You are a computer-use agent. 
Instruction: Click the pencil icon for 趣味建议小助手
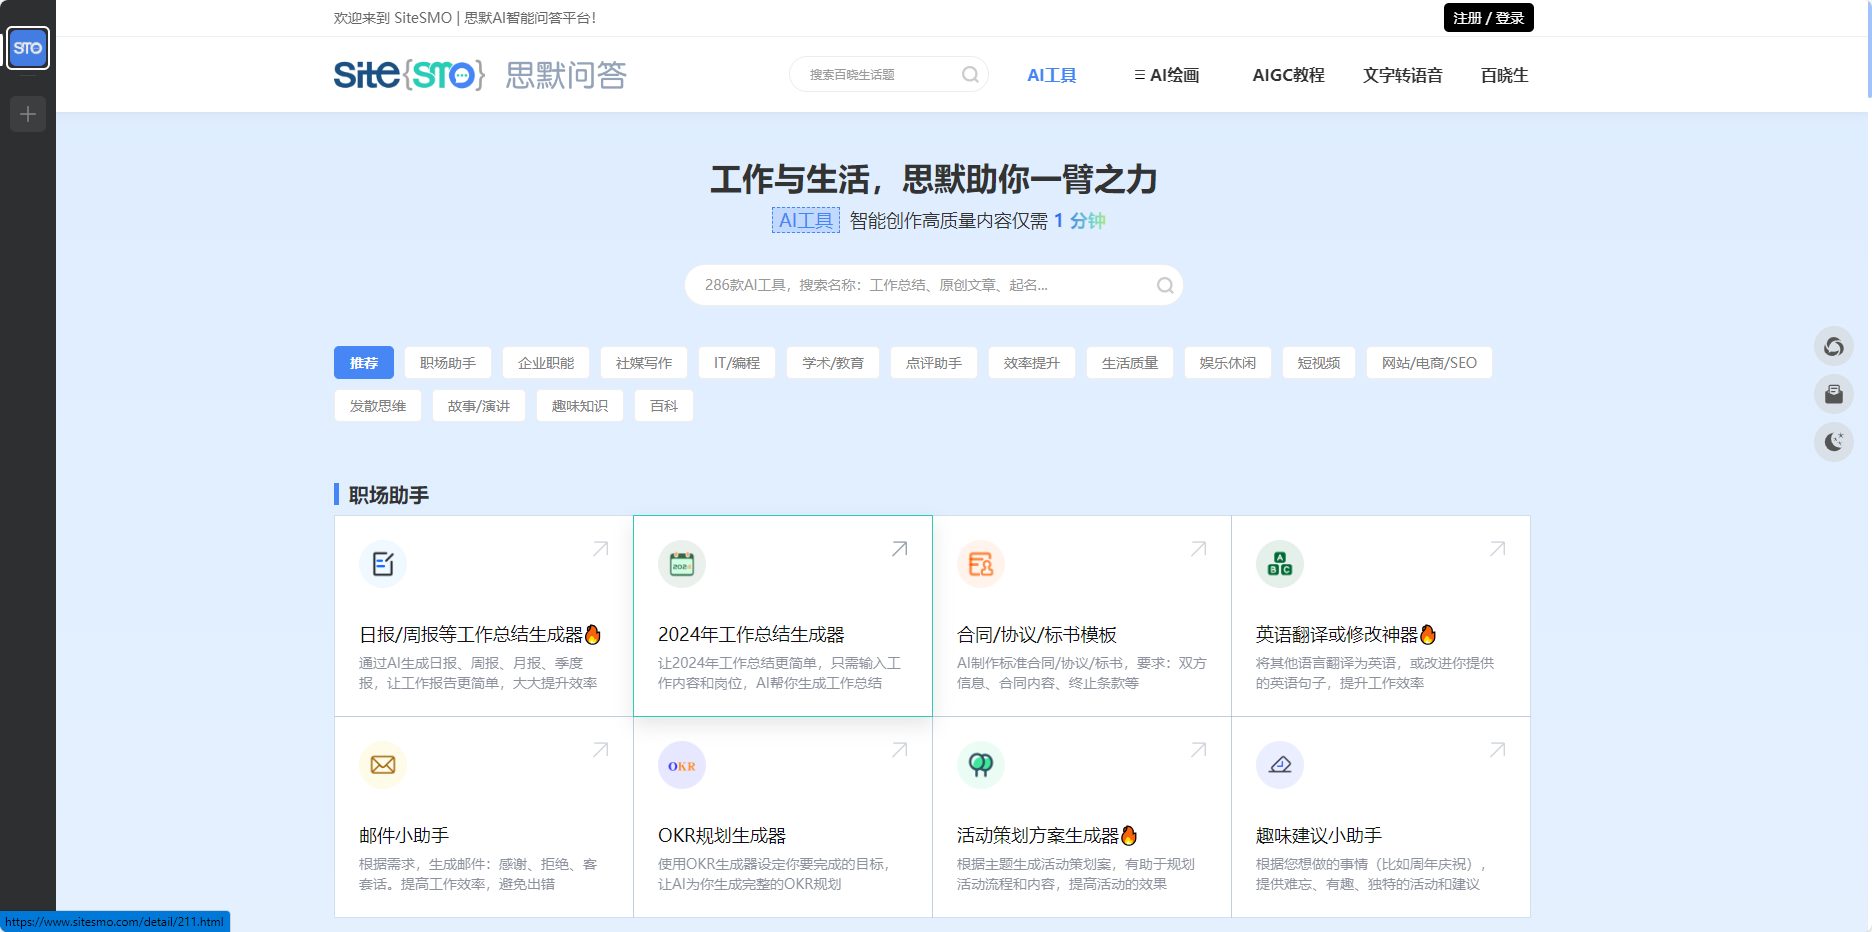tap(1279, 764)
